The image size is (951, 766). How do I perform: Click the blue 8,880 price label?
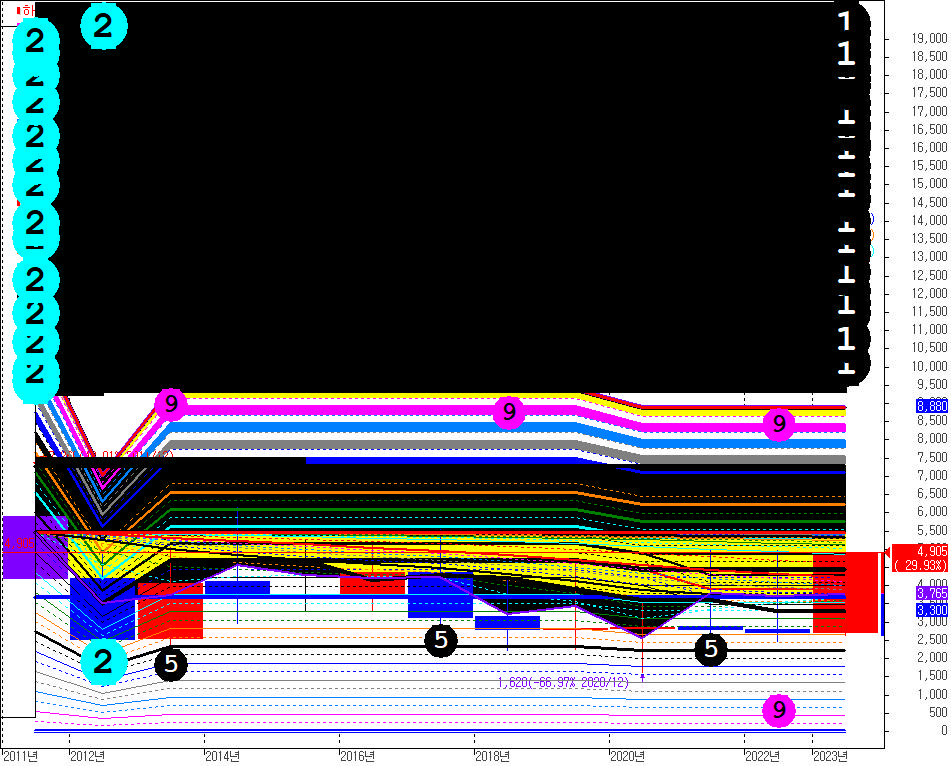coord(931,406)
